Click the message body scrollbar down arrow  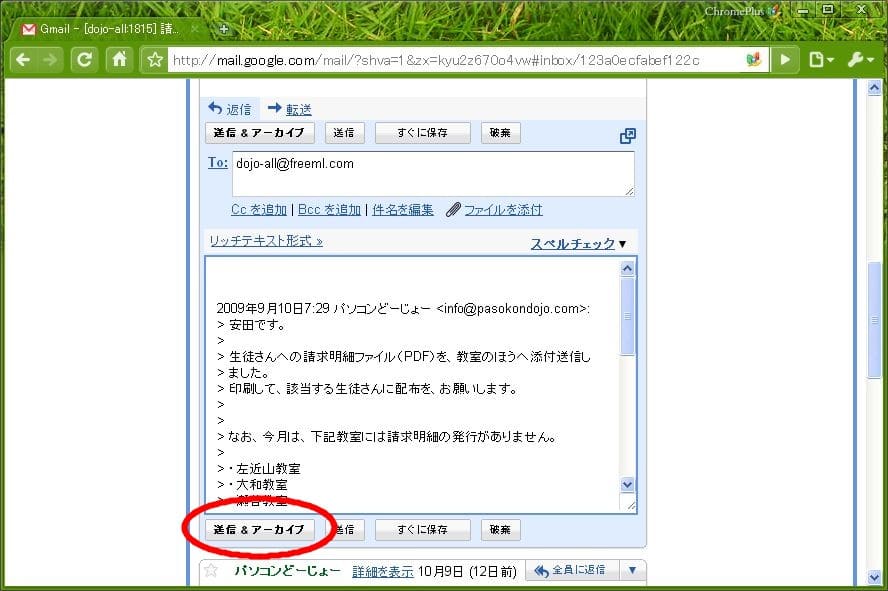pos(628,484)
